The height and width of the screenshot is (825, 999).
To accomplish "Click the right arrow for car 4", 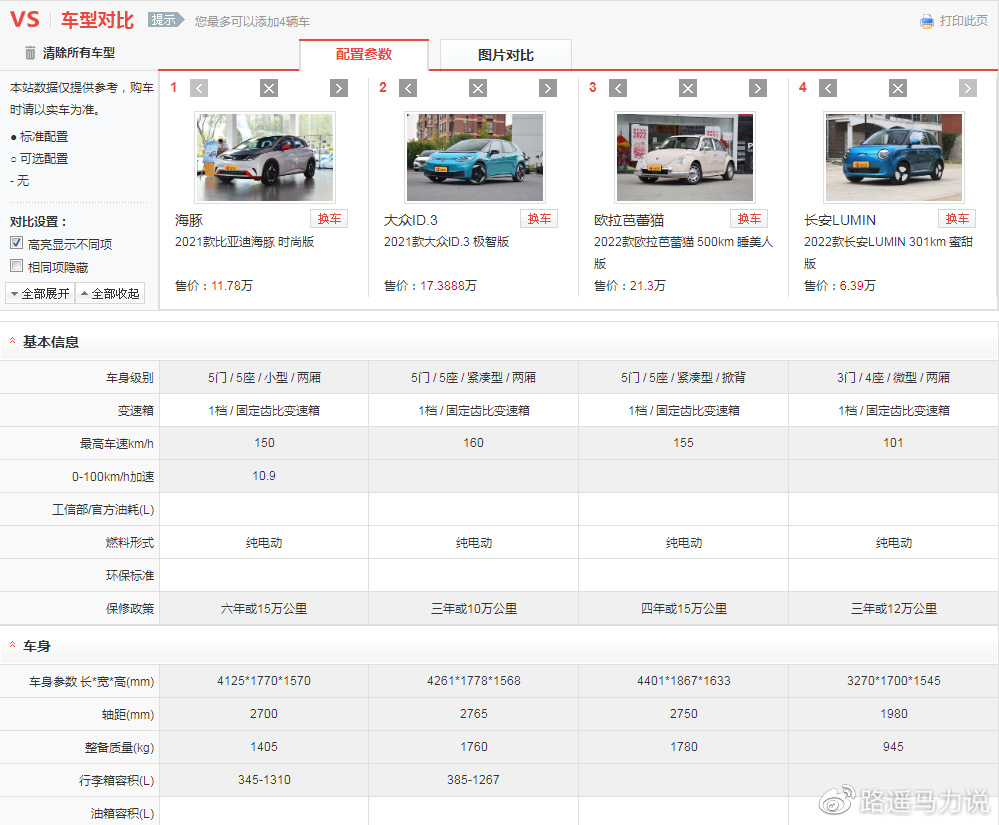I will pyautogui.click(x=968, y=88).
